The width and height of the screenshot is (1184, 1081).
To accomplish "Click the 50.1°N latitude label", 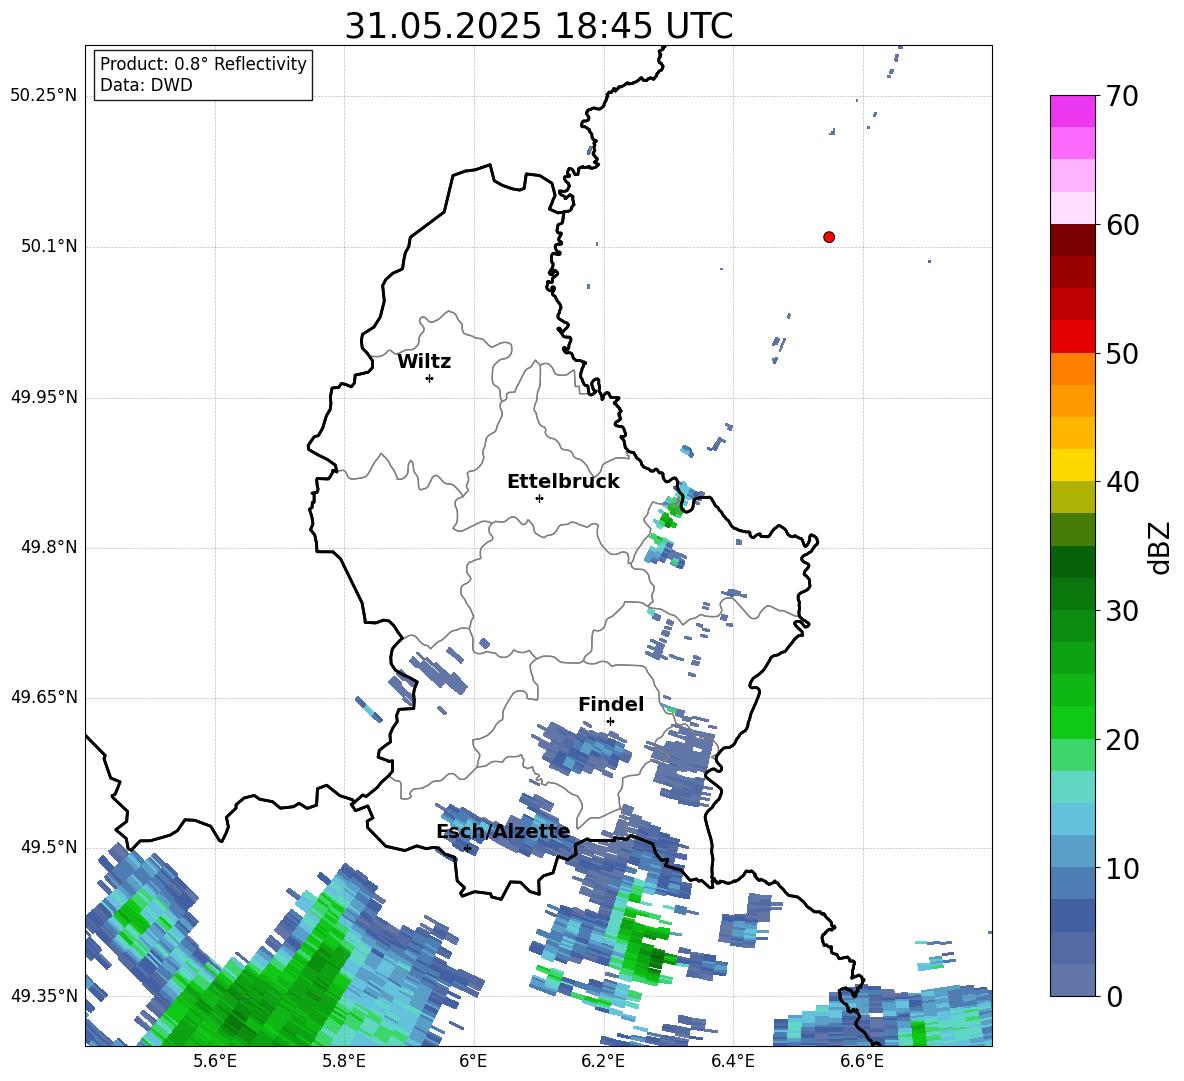I will [50, 246].
